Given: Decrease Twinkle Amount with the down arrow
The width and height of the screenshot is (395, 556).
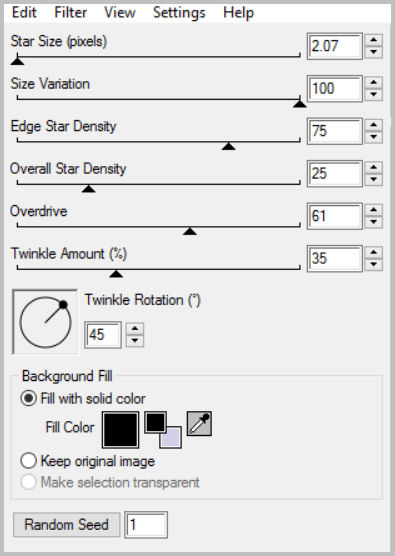Looking at the screenshot, I should [373, 265].
